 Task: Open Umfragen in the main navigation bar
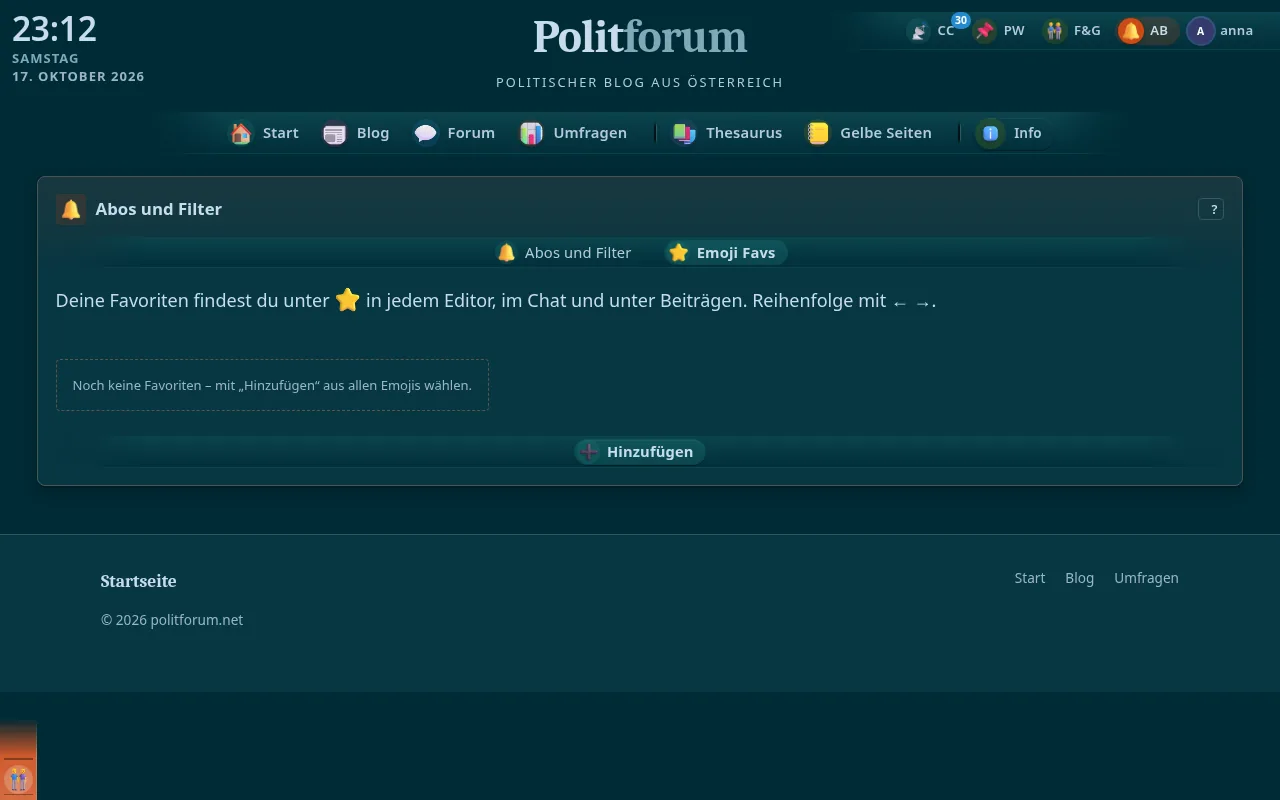(x=574, y=133)
